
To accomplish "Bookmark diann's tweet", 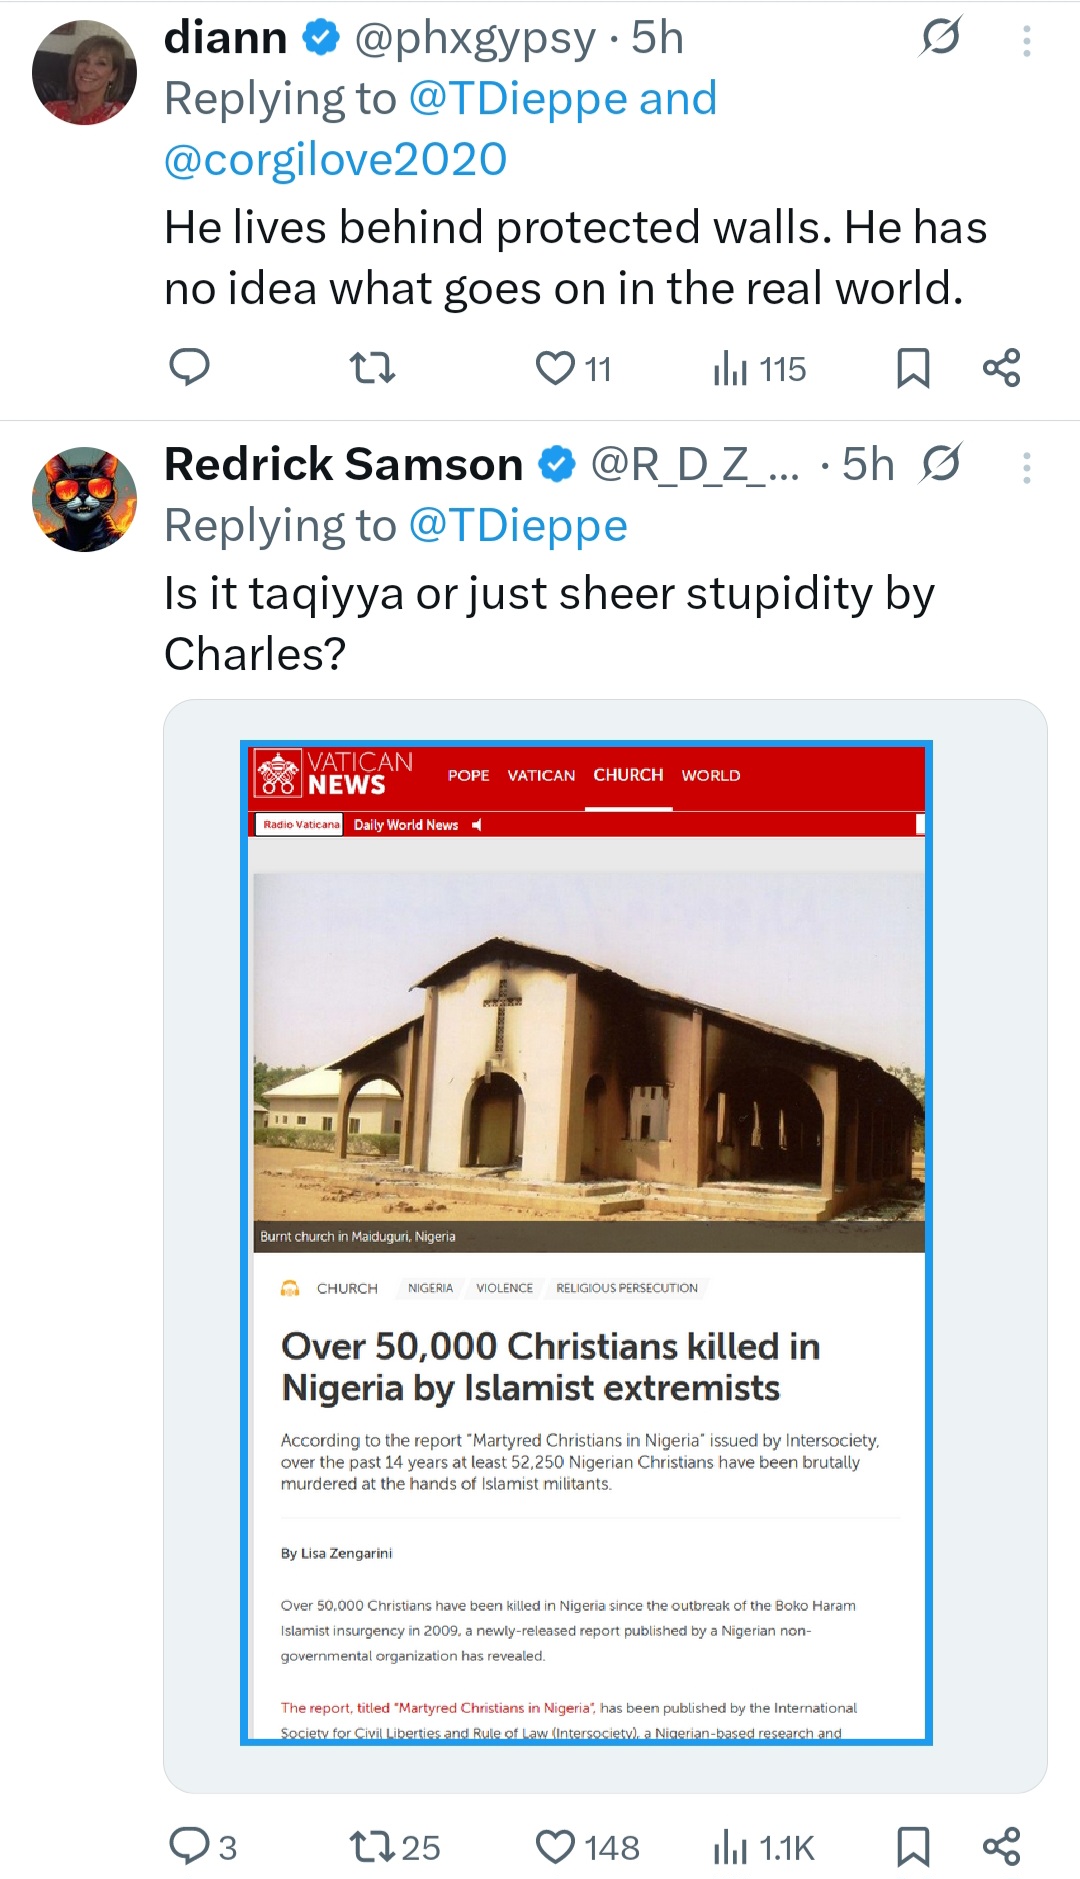I will (x=913, y=368).
